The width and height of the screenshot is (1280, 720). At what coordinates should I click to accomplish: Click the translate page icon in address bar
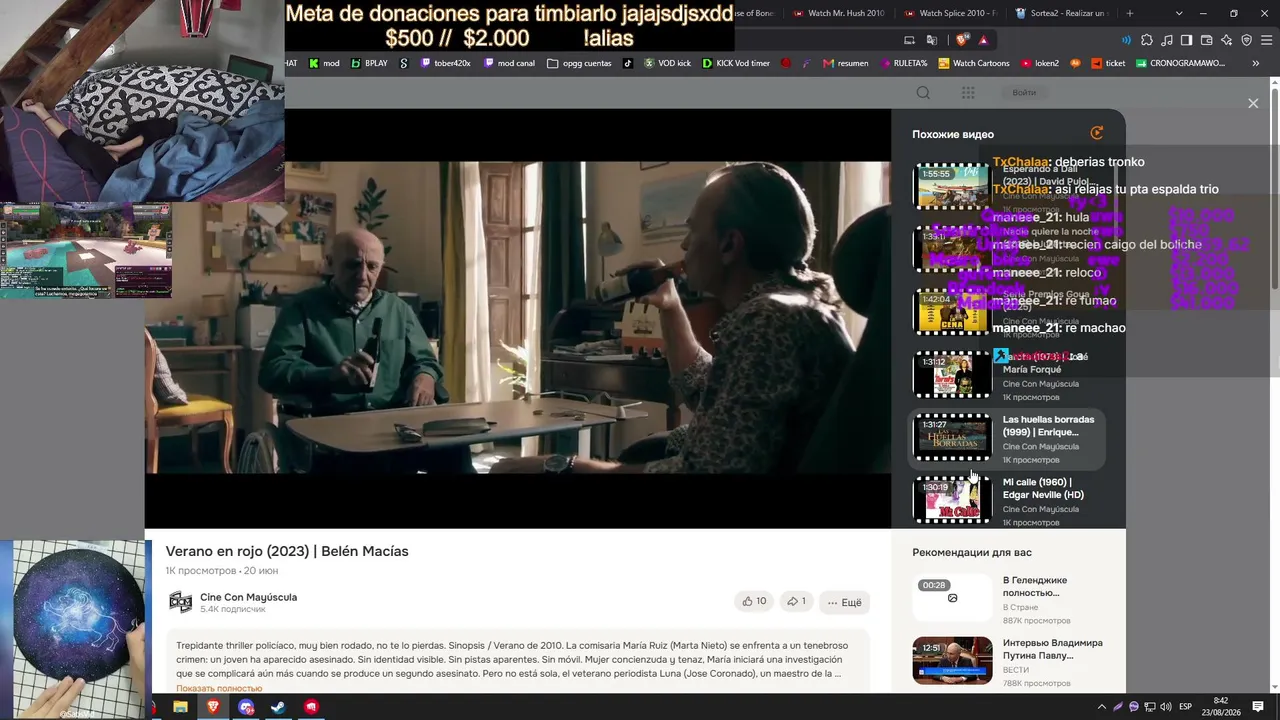(932, 40)
